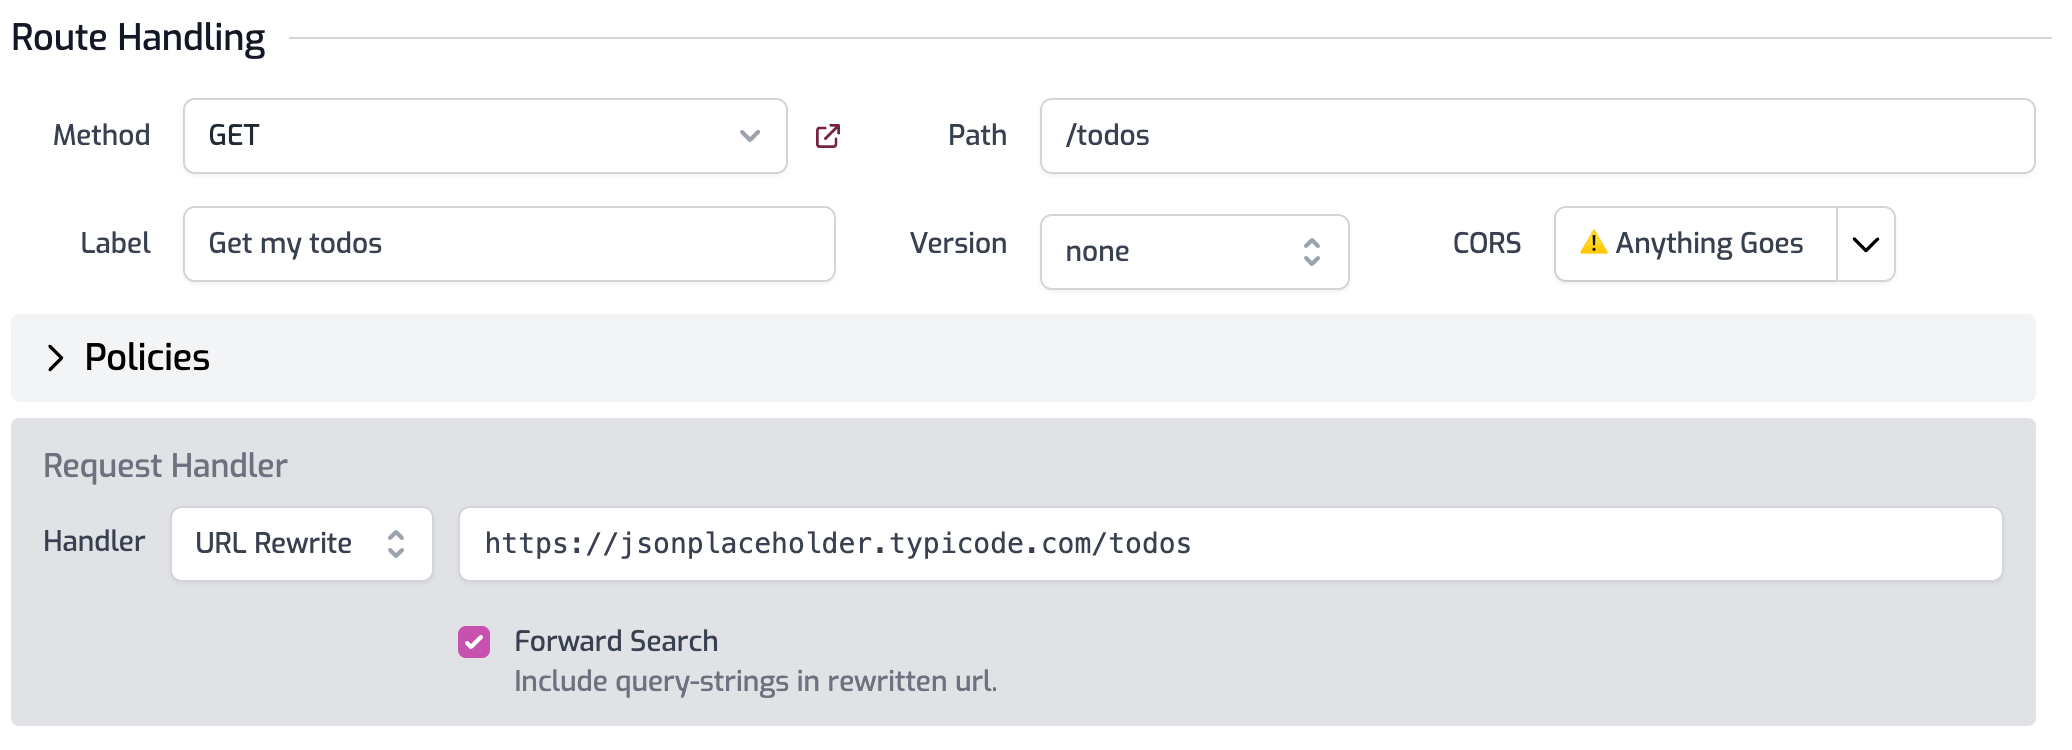
Task: Click the Forward Search label text
Action: (x=616, y=641)
